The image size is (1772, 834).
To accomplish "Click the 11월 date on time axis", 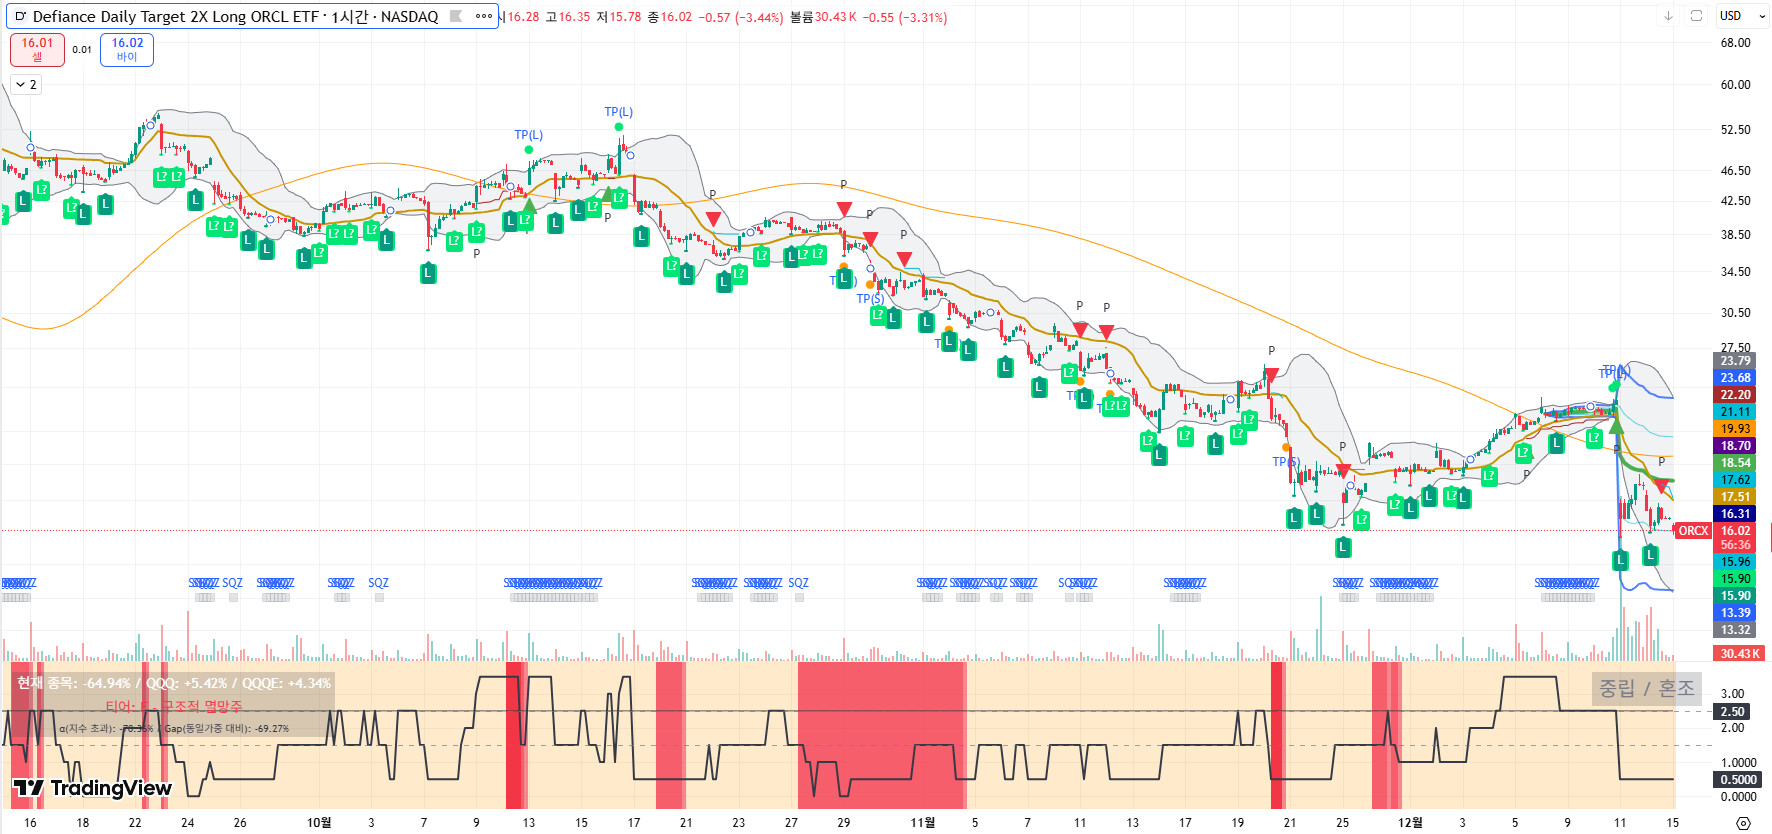I will tap(923, 823).
